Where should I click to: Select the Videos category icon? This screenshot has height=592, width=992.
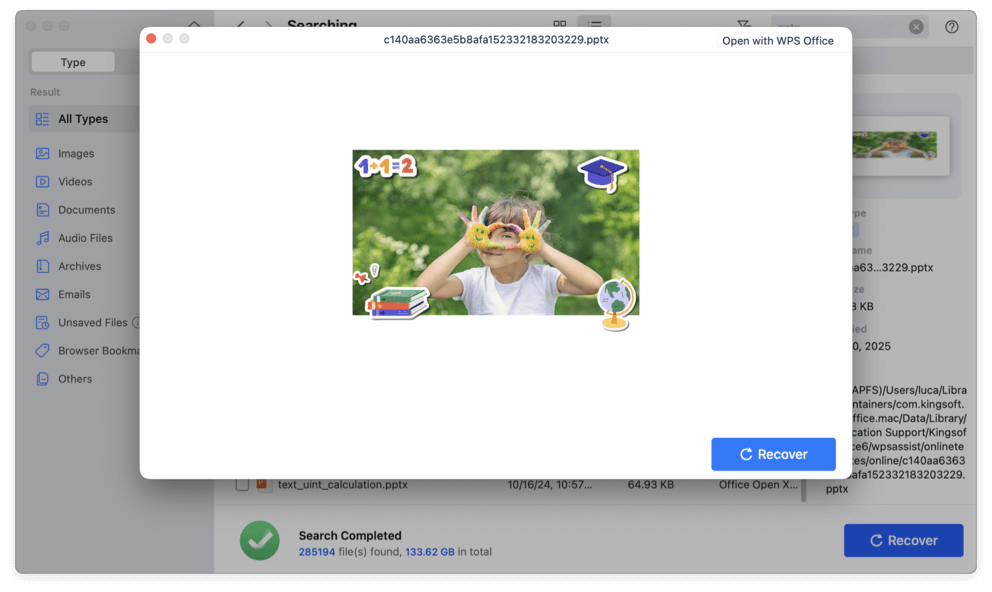click(x=42, y=182)
